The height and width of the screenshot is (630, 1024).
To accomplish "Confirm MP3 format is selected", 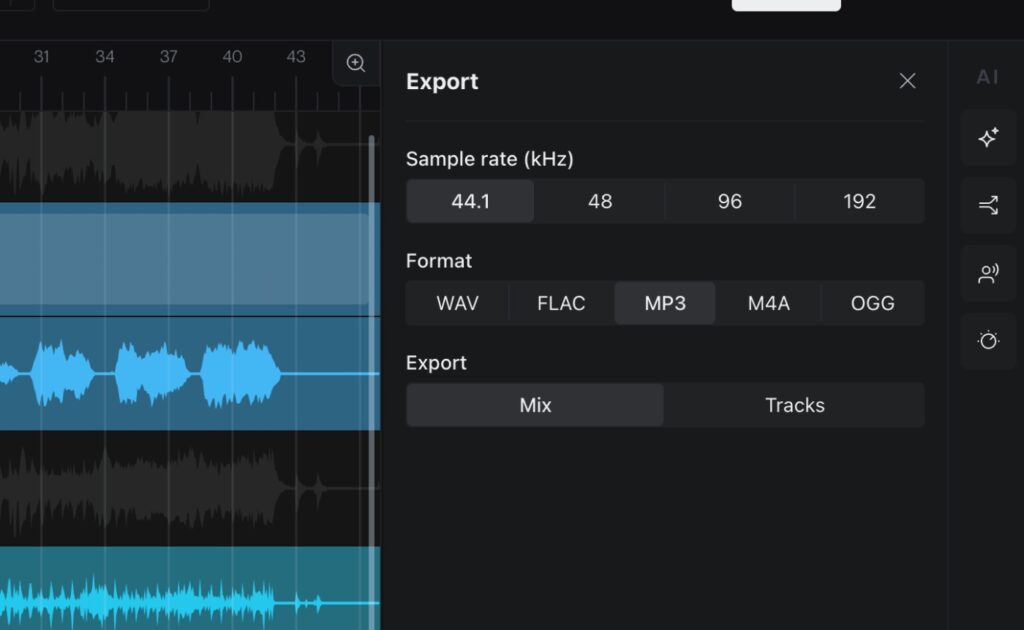I will [x=664, y=303].
